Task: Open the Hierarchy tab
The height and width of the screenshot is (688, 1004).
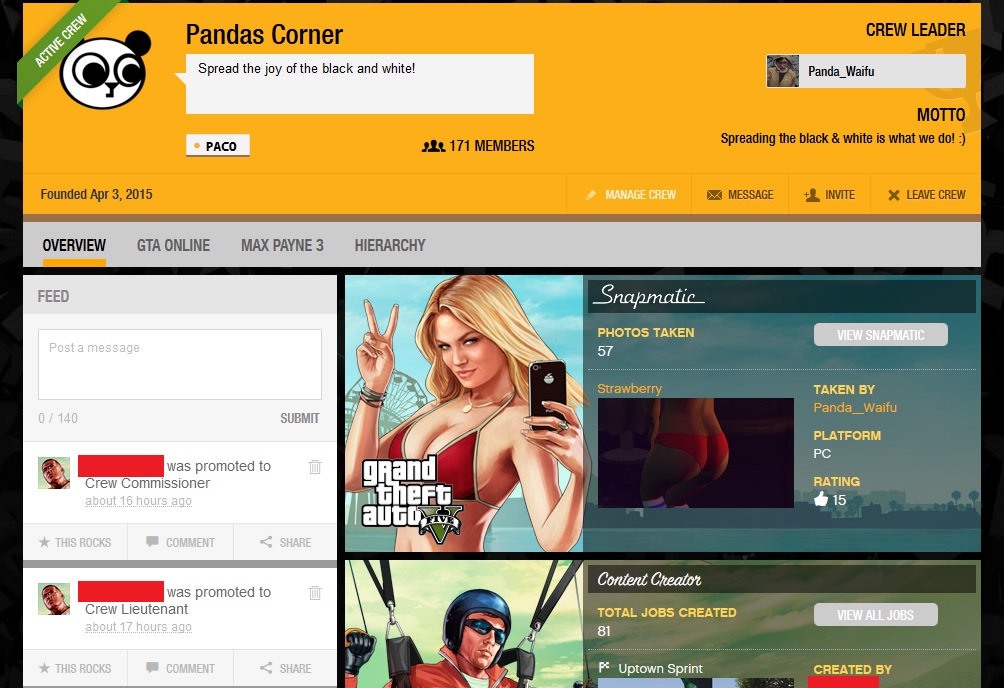Action: (x=390, y=245)
